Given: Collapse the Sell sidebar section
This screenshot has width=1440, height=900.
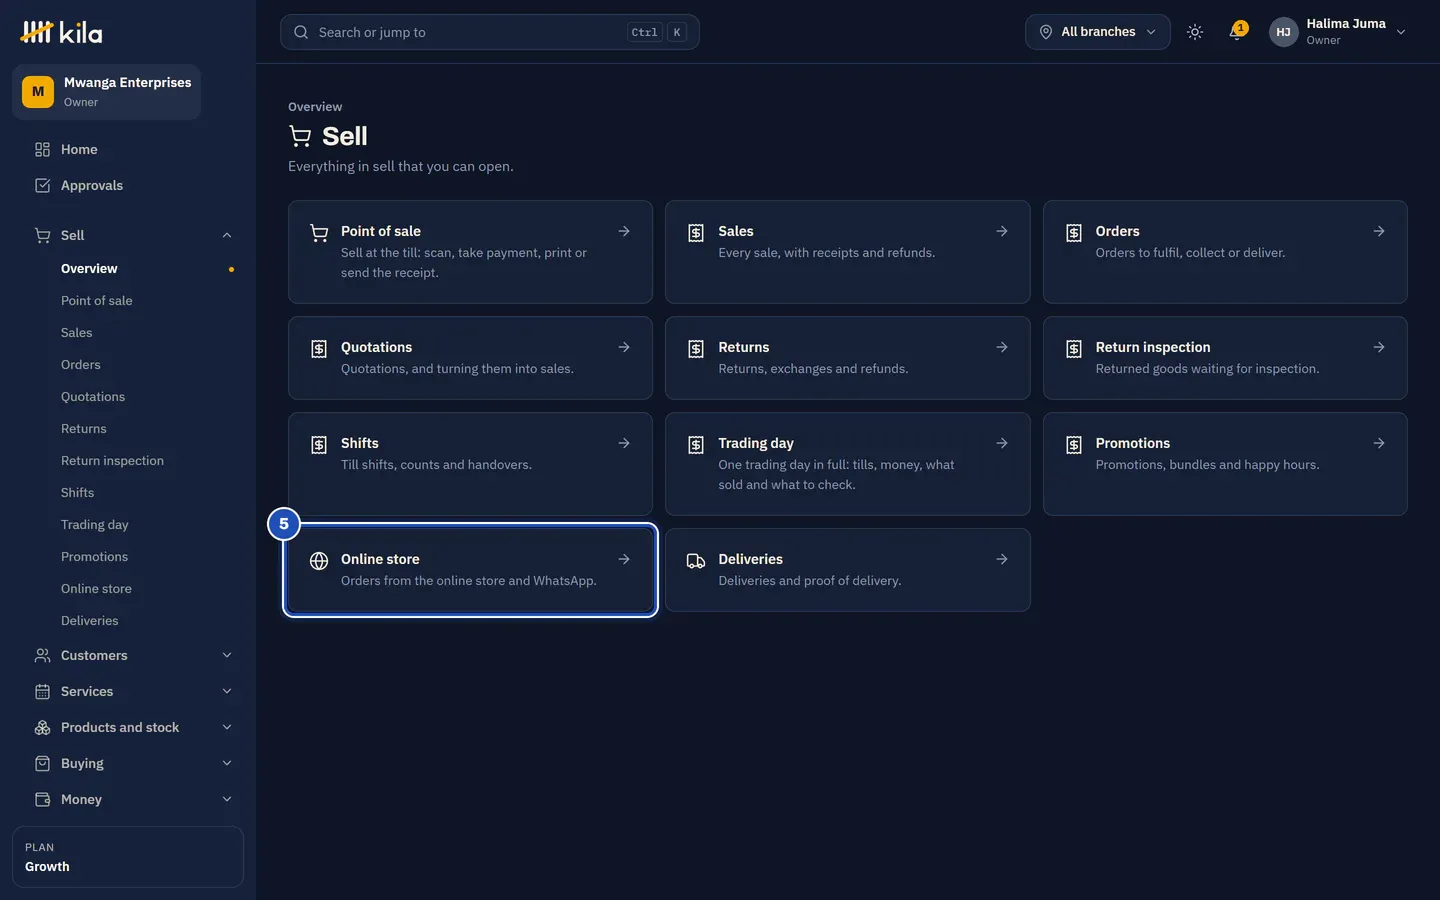Looking at the screenshot, I should pos(227,235).
